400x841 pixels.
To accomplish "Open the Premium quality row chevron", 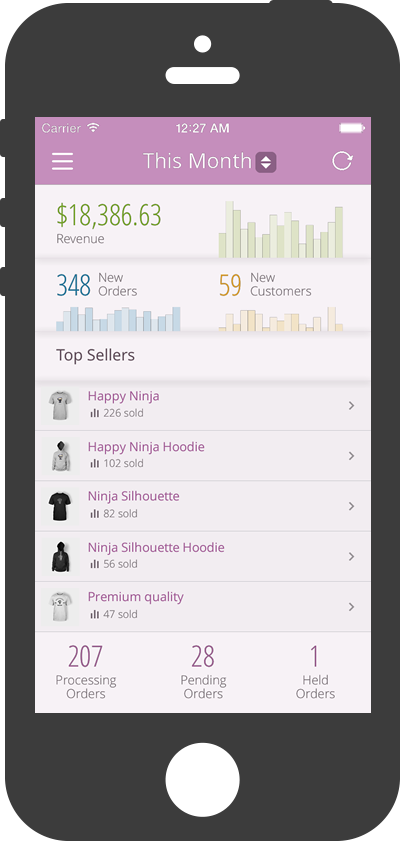I will (x=352, y=607).
